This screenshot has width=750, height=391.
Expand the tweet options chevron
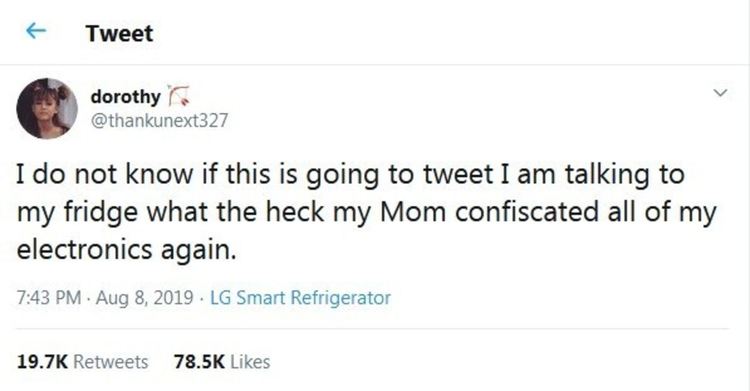click(x=720, y=93)
